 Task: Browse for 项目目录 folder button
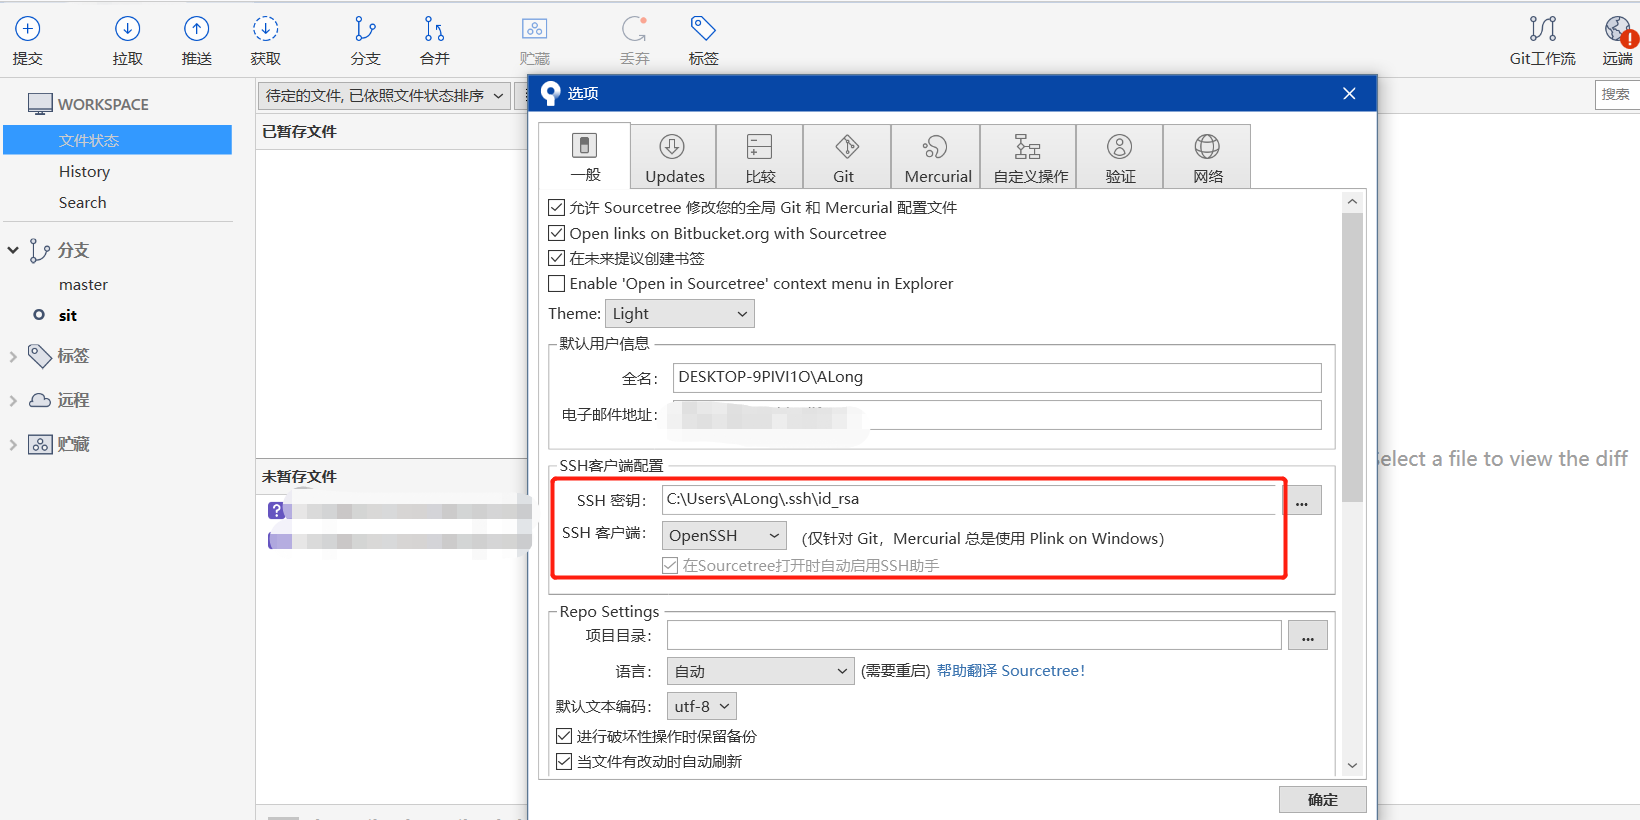click(x=1308, y=636)
